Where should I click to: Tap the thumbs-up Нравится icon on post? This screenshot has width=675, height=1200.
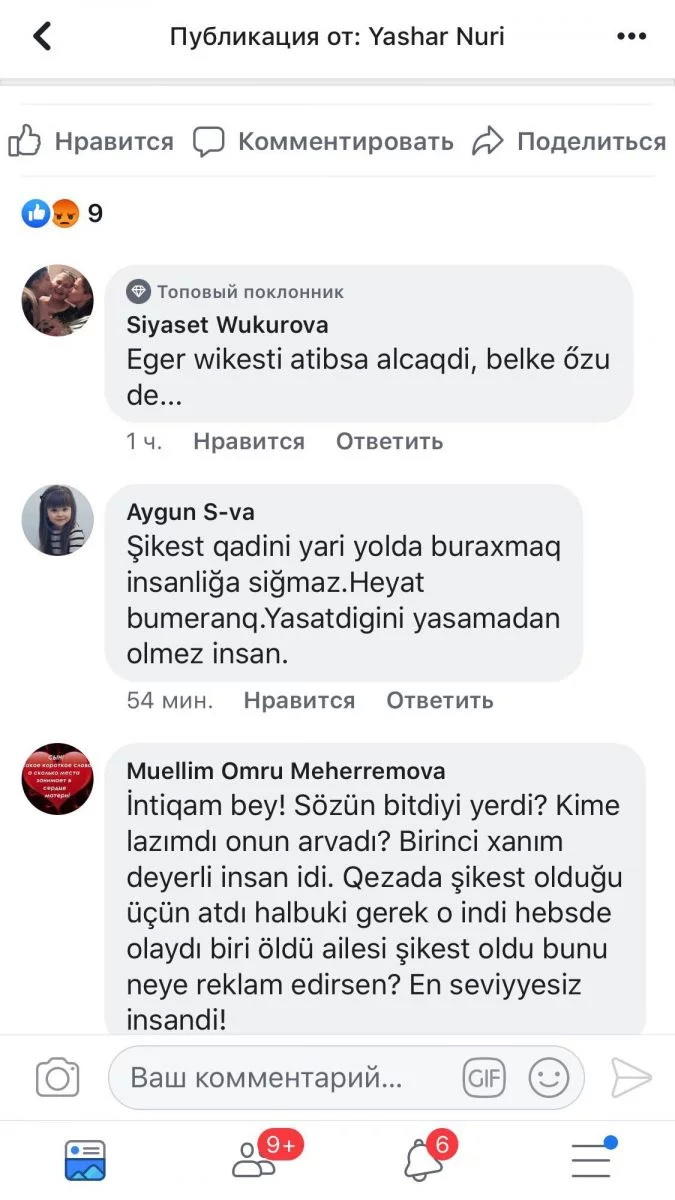click(24, 141)
